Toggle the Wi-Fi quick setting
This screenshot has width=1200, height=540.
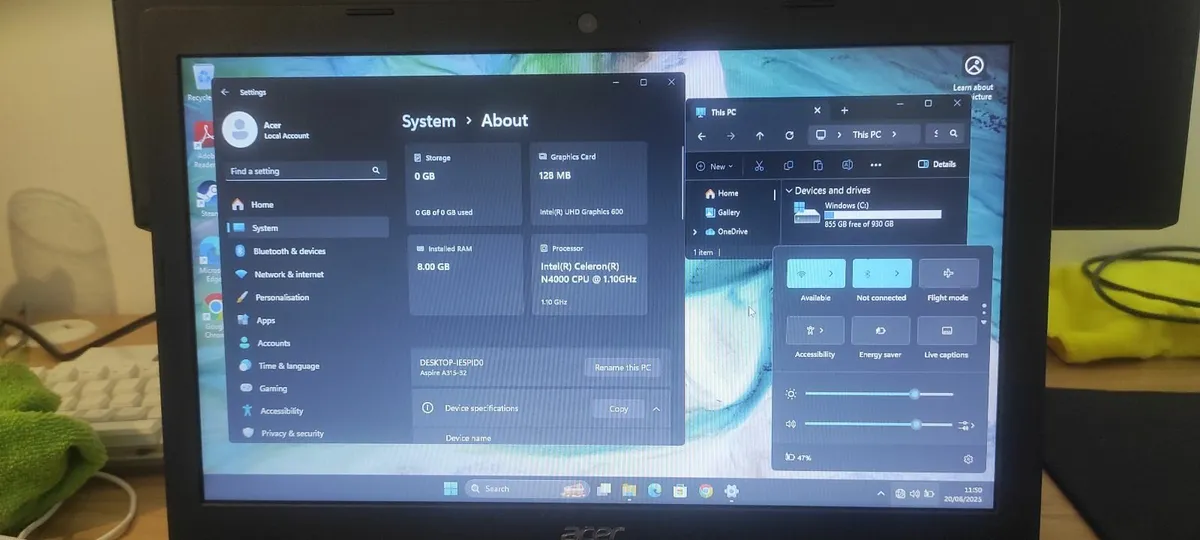[803, 273]
